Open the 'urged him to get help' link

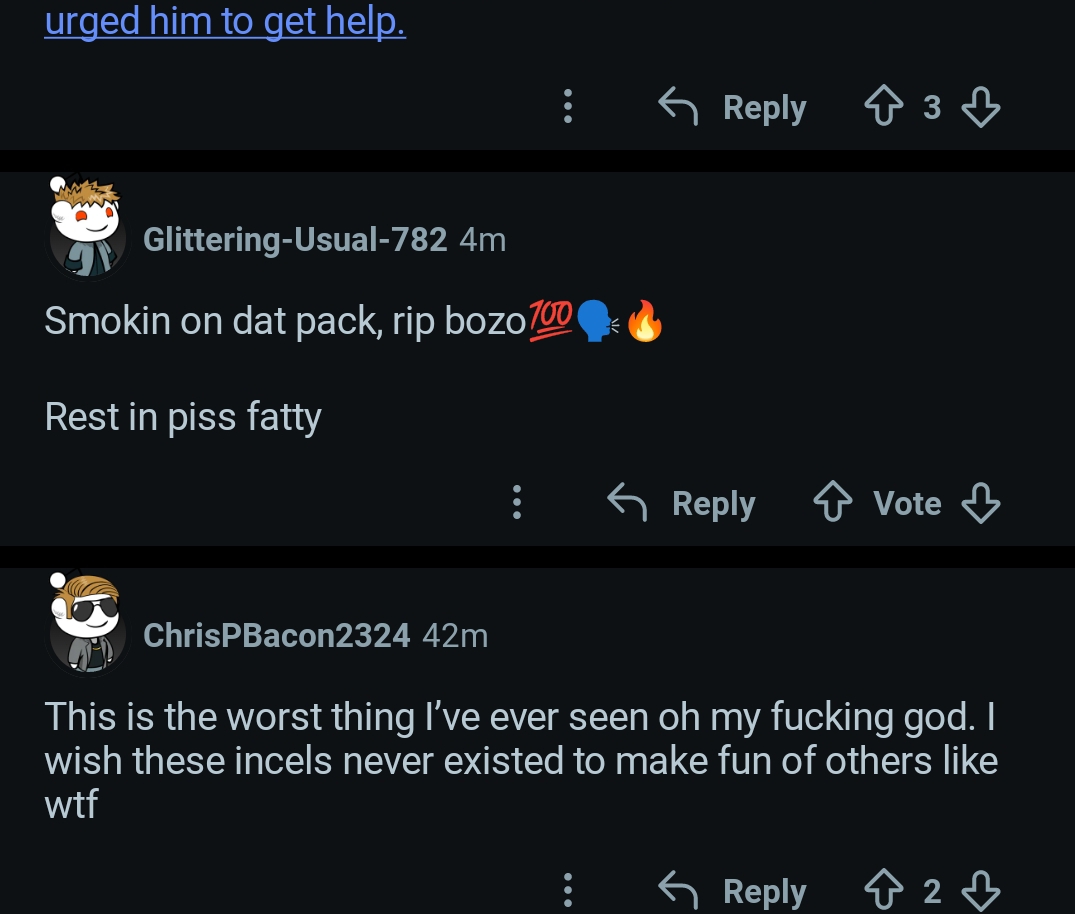pos(224,20)
